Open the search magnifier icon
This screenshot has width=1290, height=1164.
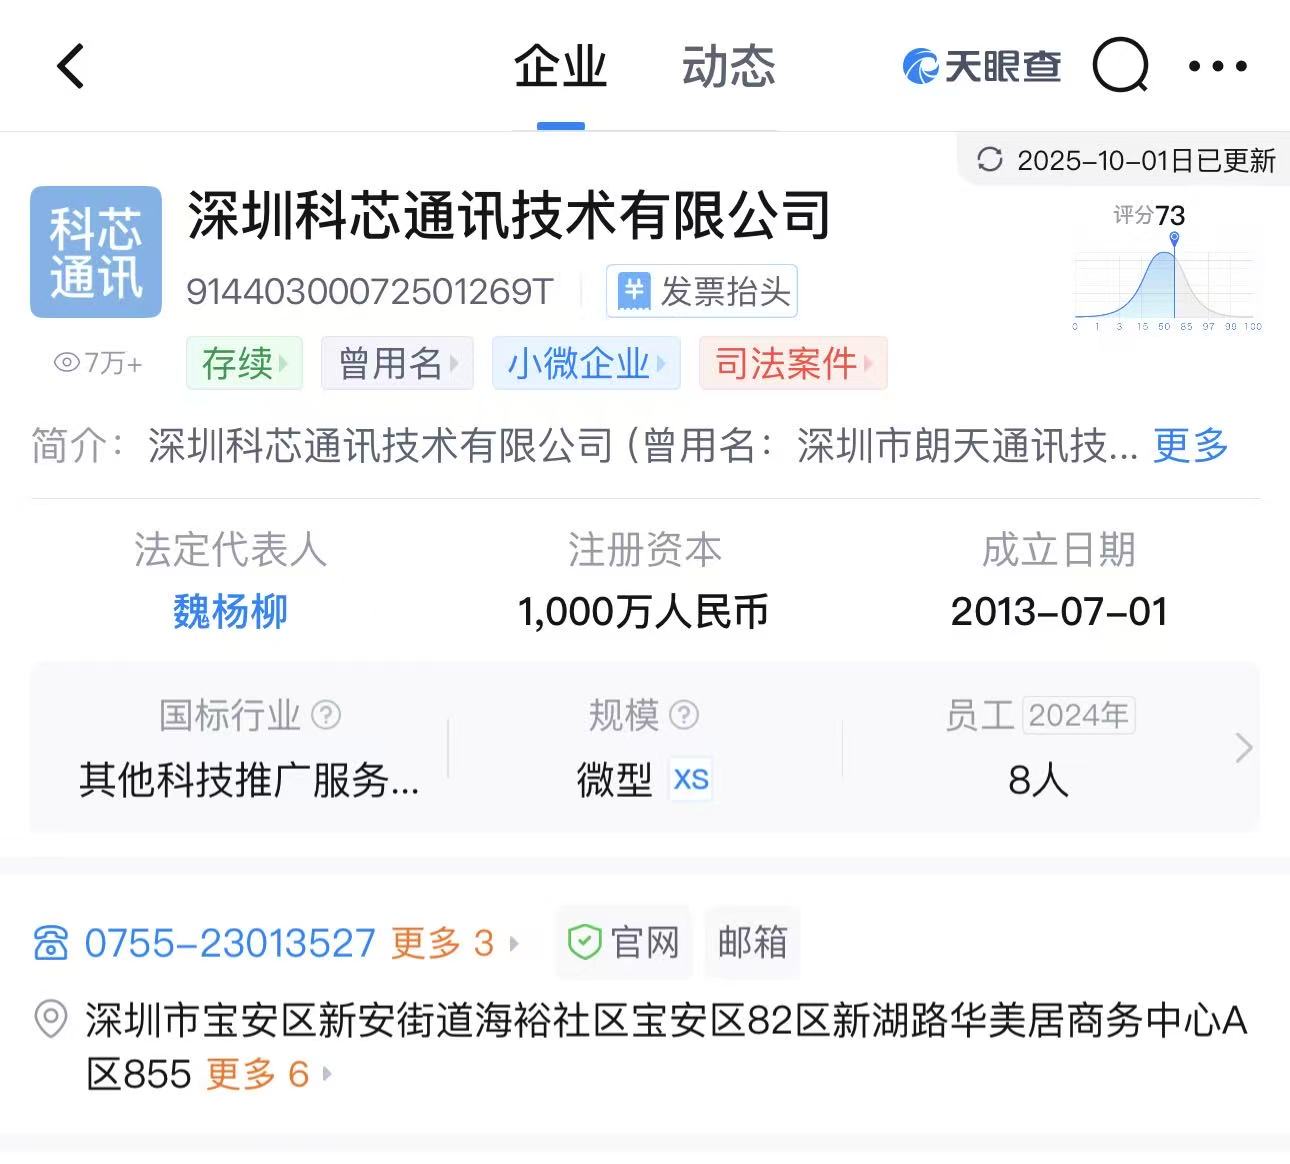(1120, 66)
